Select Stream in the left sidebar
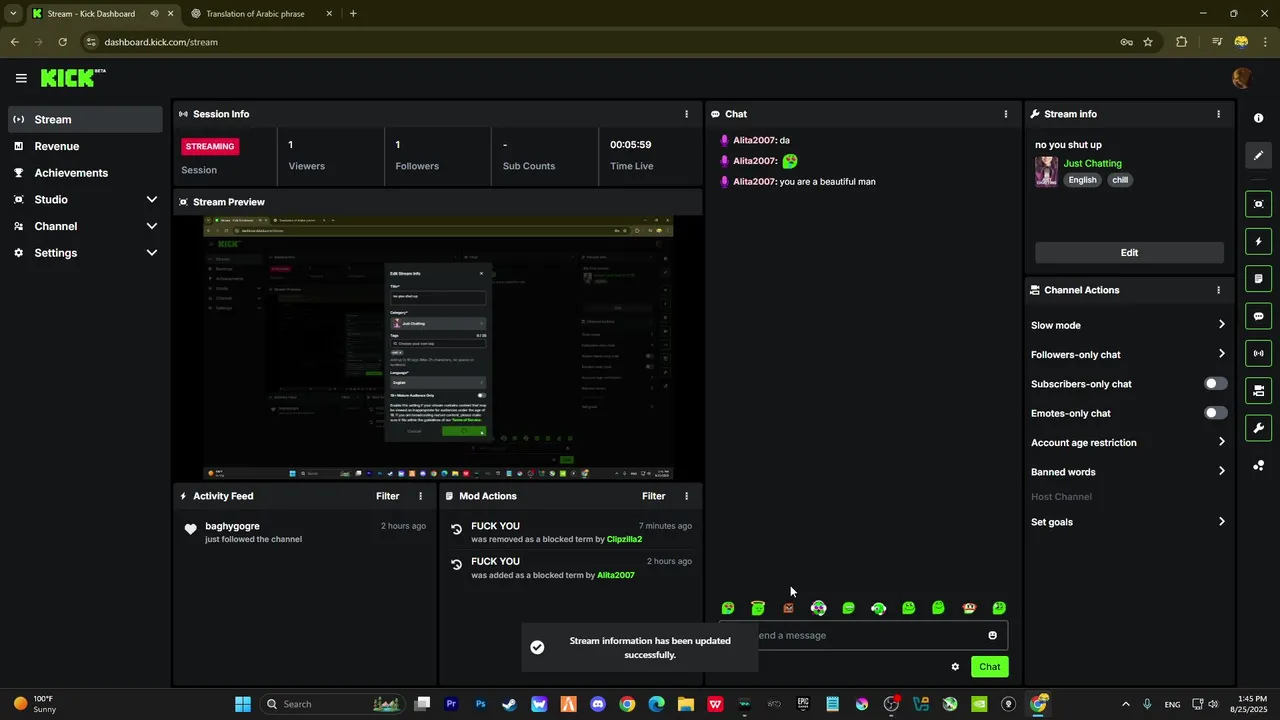The width and height of the screenshot is (1280, 720). click(85, 119)
